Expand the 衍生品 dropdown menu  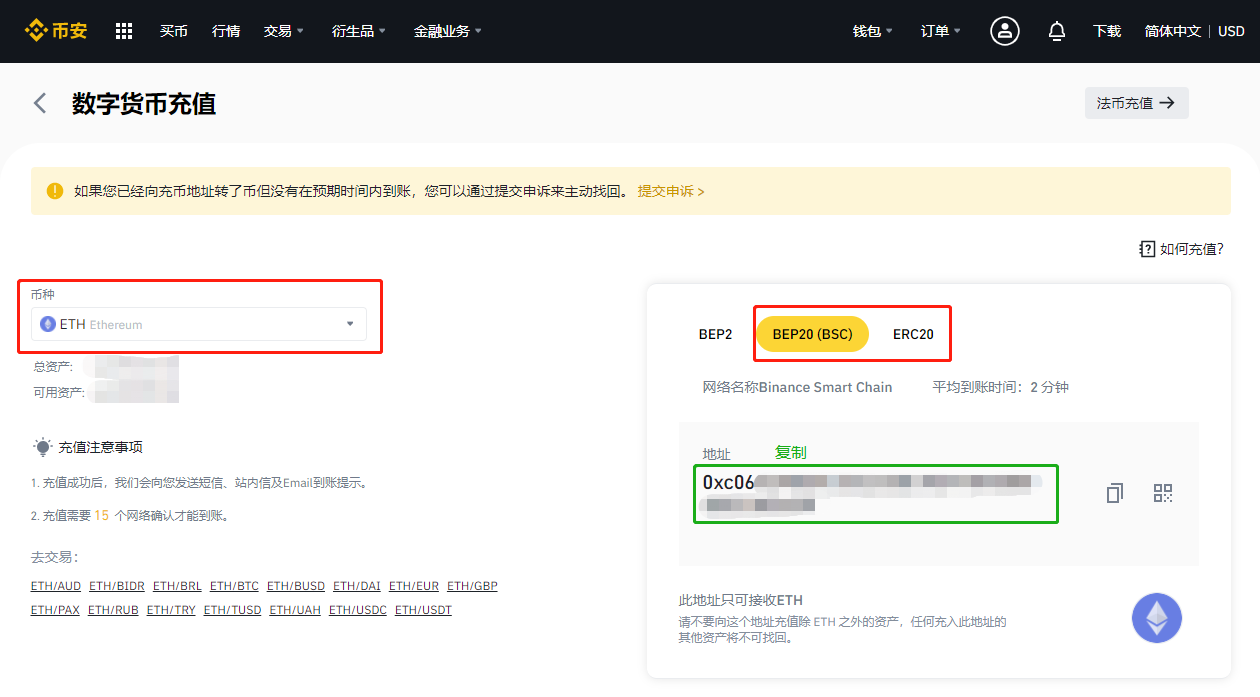359,31
